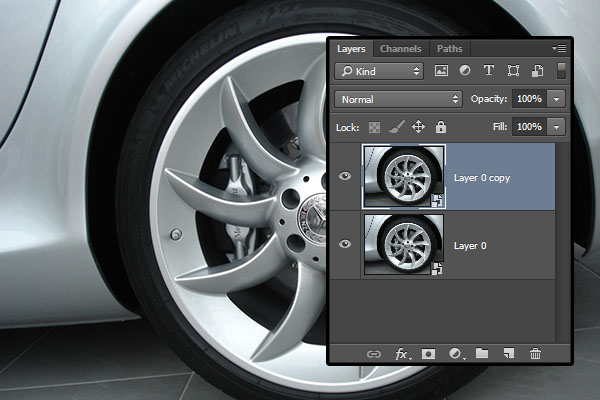Open the fx layer style menu
Viewport: 600px width, 400px height.
point(402,353)
